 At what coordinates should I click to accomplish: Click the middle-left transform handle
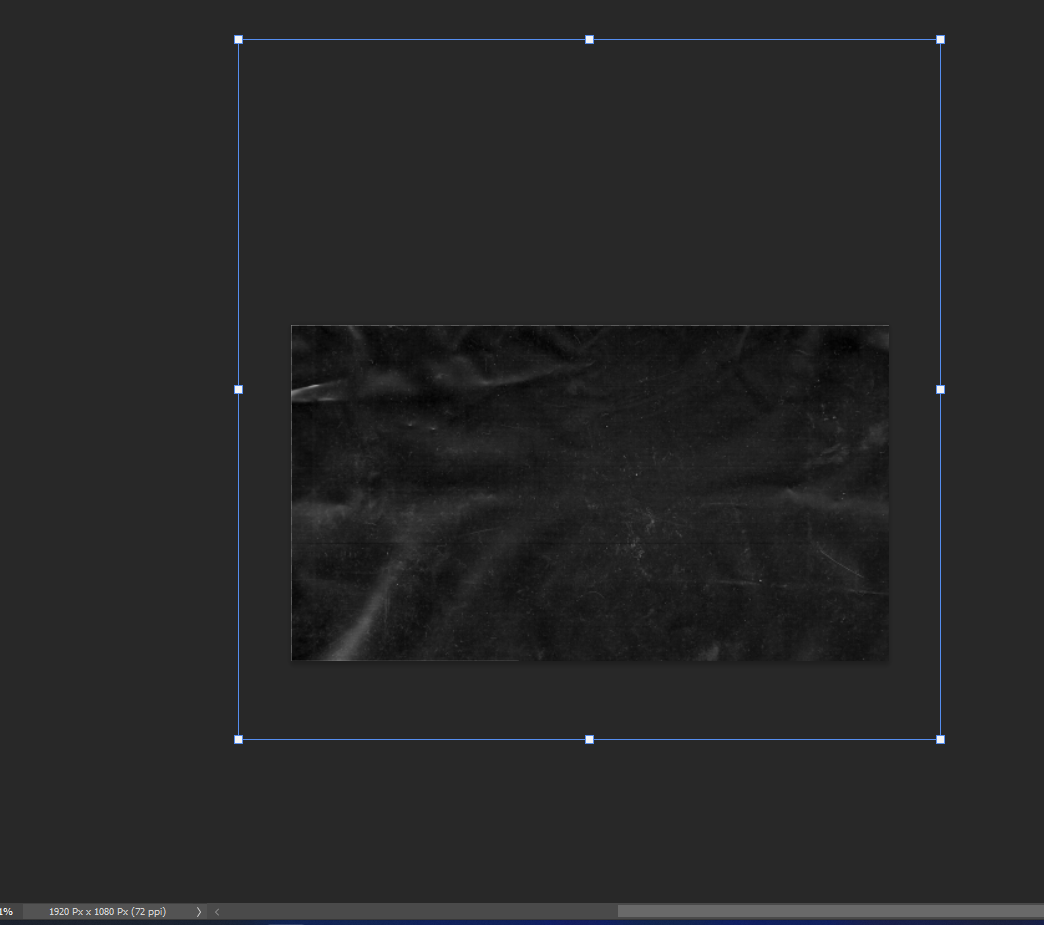(239, 389)
